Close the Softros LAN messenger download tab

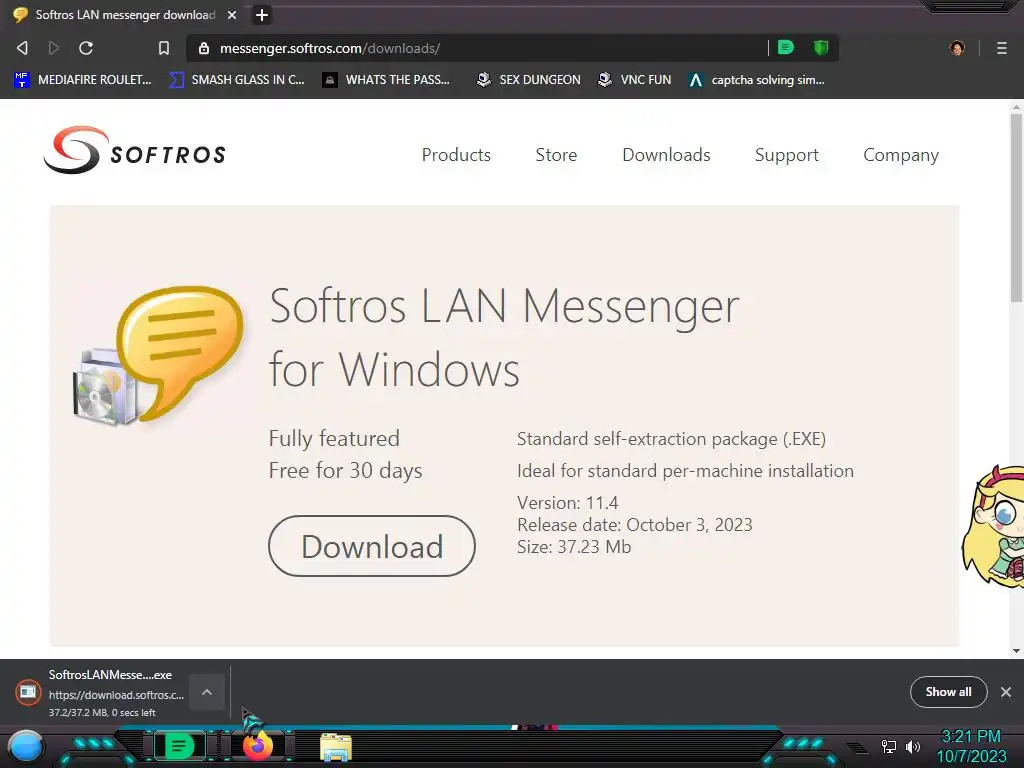pos(232,15)
